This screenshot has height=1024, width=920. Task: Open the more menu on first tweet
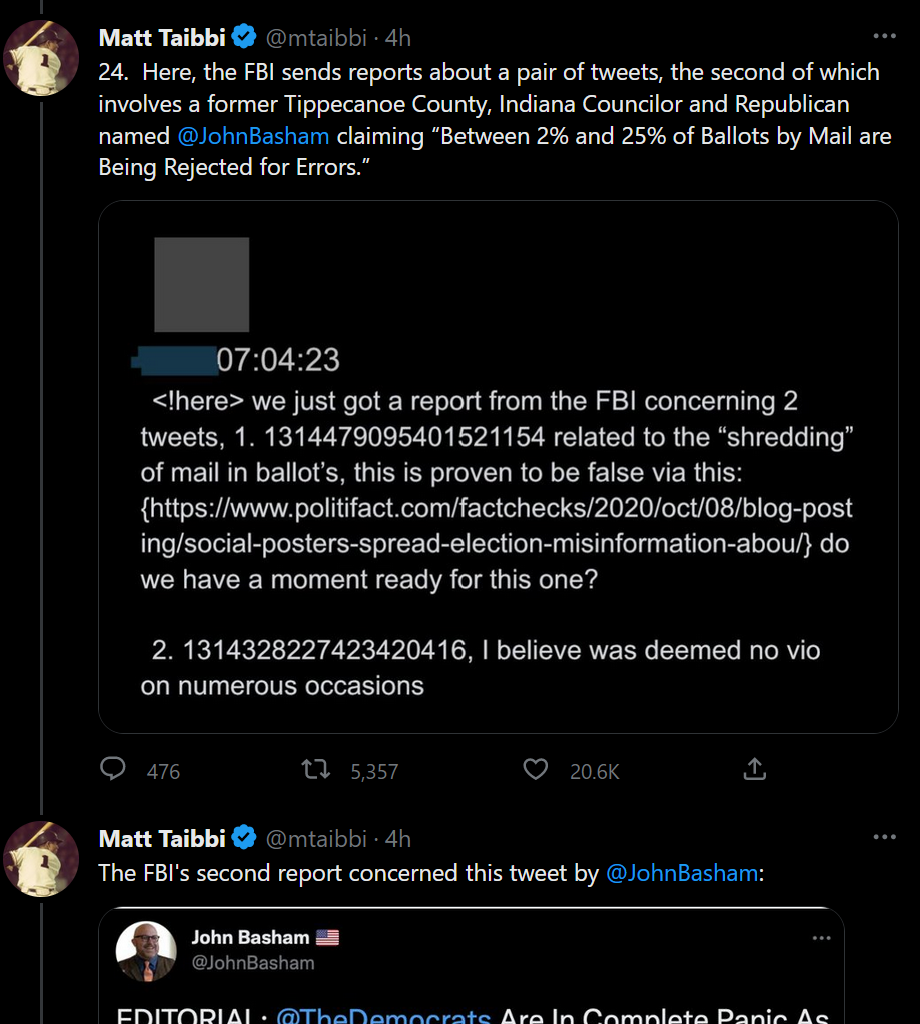[884, 37]
